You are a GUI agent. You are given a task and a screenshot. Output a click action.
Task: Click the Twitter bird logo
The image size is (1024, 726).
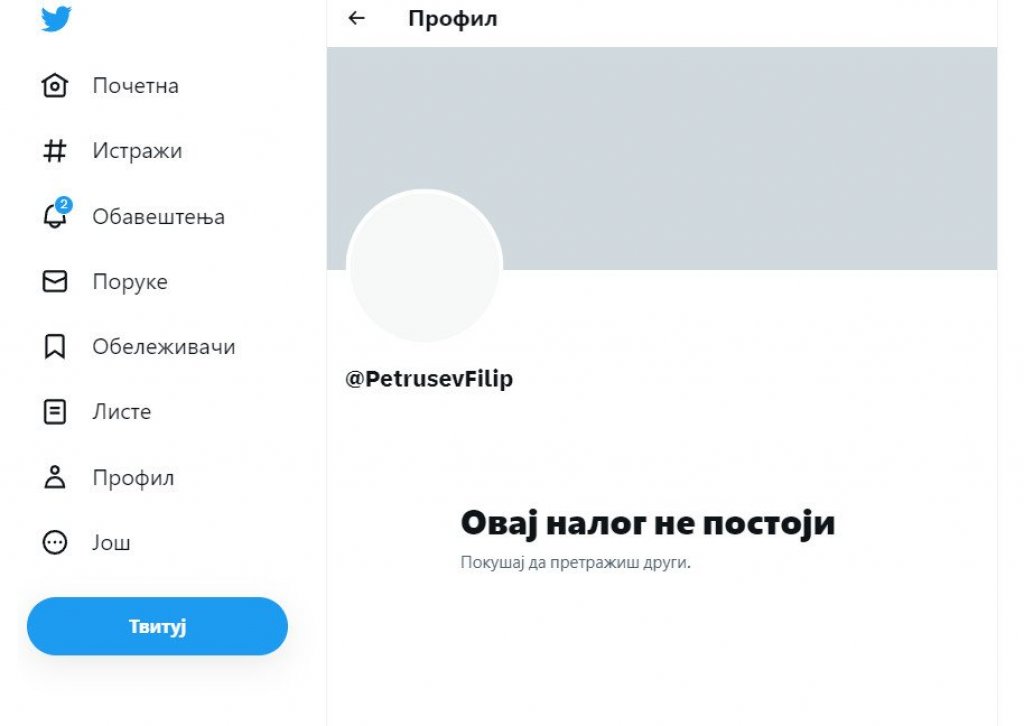click(56, 18)
